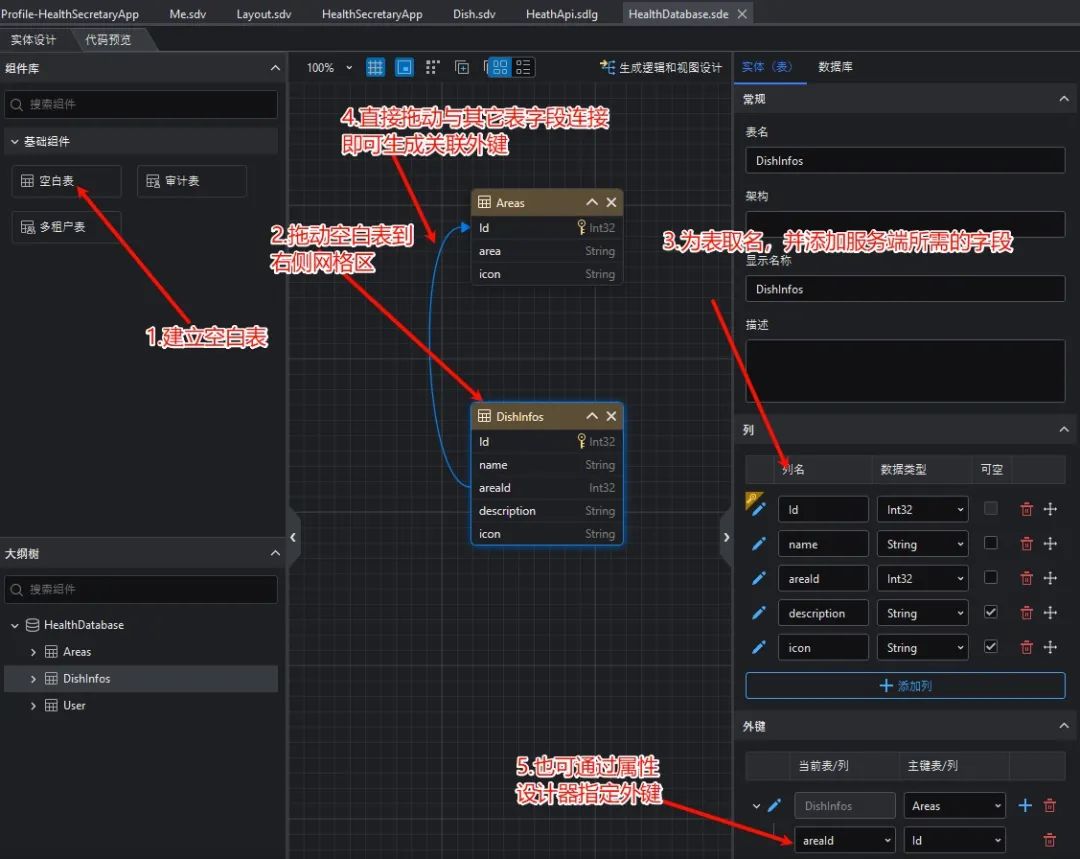The width and height of the screenshot is (1080, 859).
Task: Edit the icon column pencil icon
Action: [758, 648]
